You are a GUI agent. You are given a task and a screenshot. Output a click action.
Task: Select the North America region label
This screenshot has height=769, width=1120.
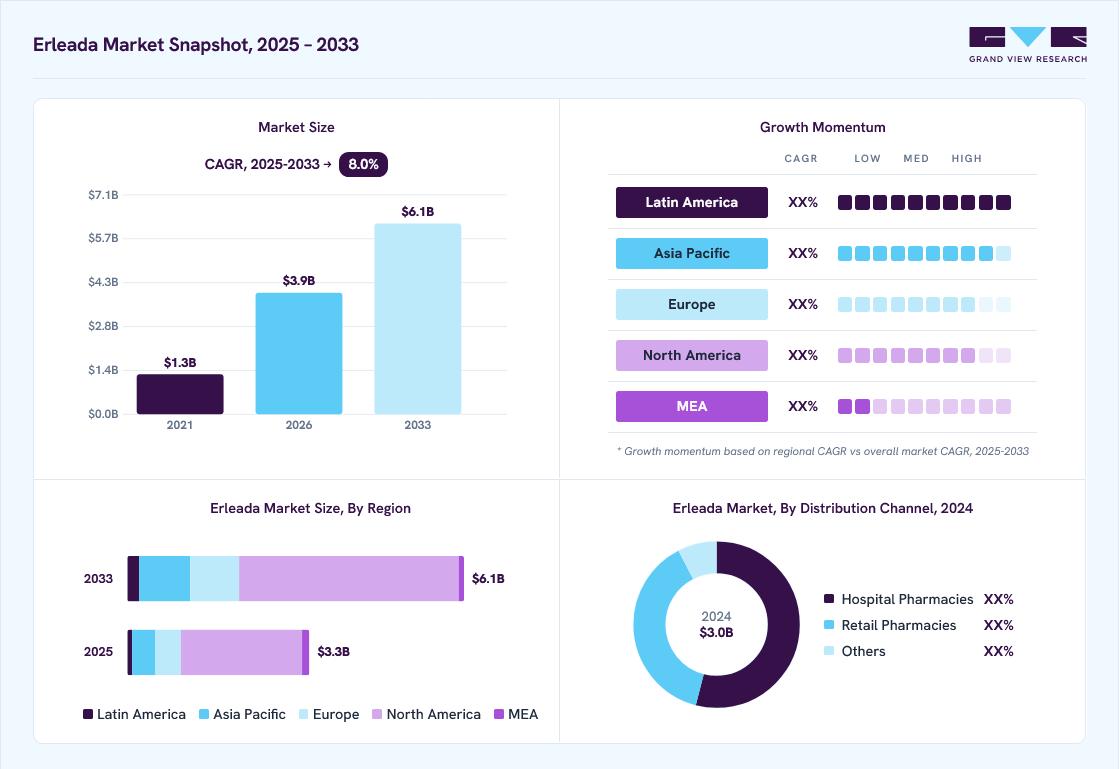click(x=691, y=355)
